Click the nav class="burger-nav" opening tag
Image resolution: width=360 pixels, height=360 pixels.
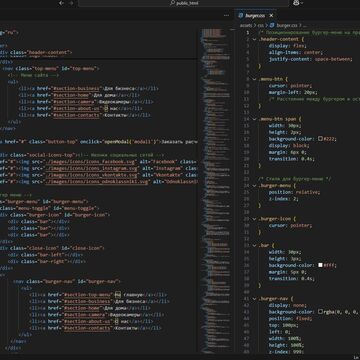pyautogui.click(x=67, y=282)
